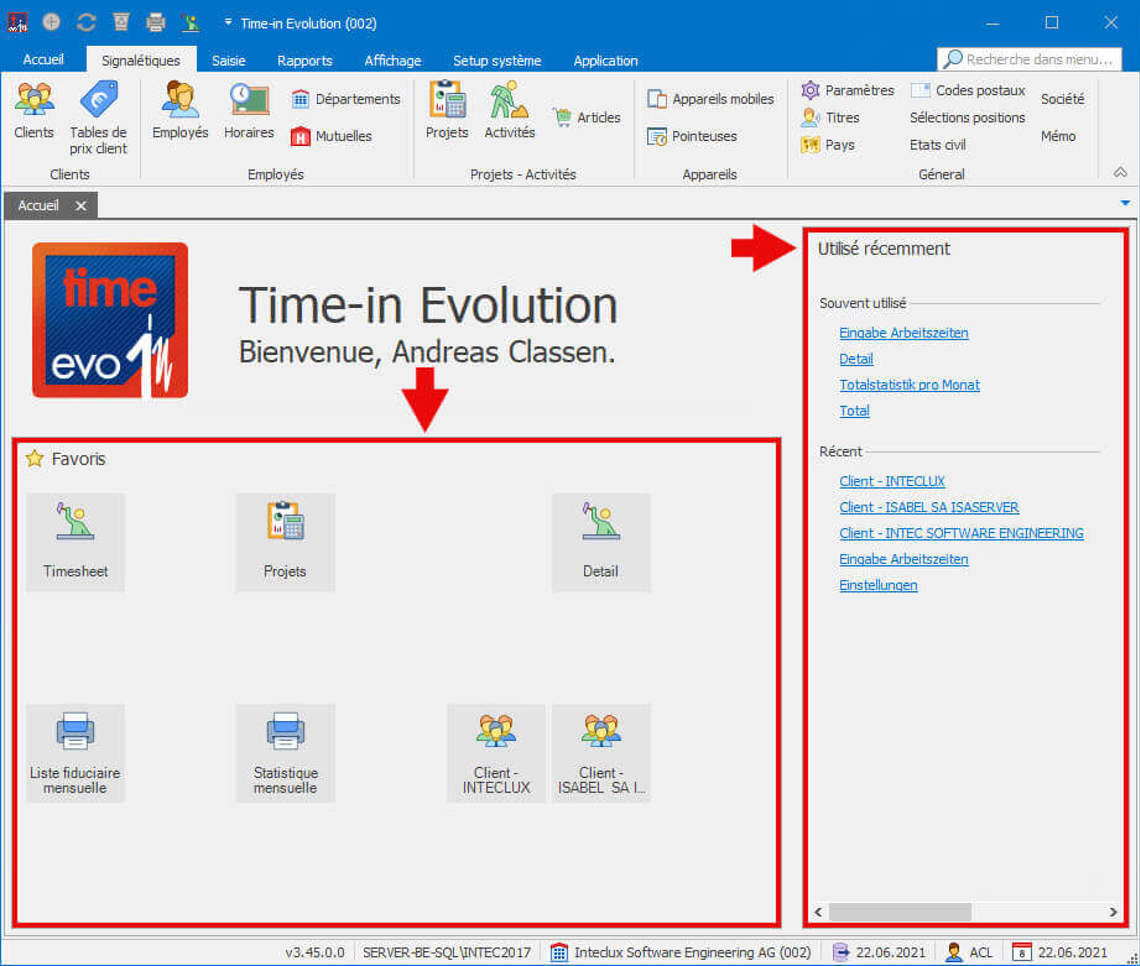Switch to the Application ribbon tab
This screenshot has height=966, width=1140.
coord(605,60)
